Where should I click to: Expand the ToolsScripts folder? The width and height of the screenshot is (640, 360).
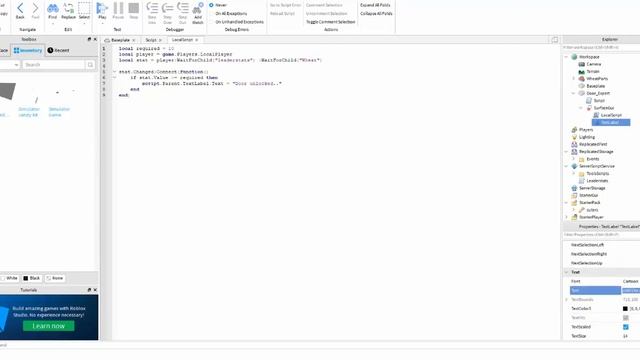(573, 173)
